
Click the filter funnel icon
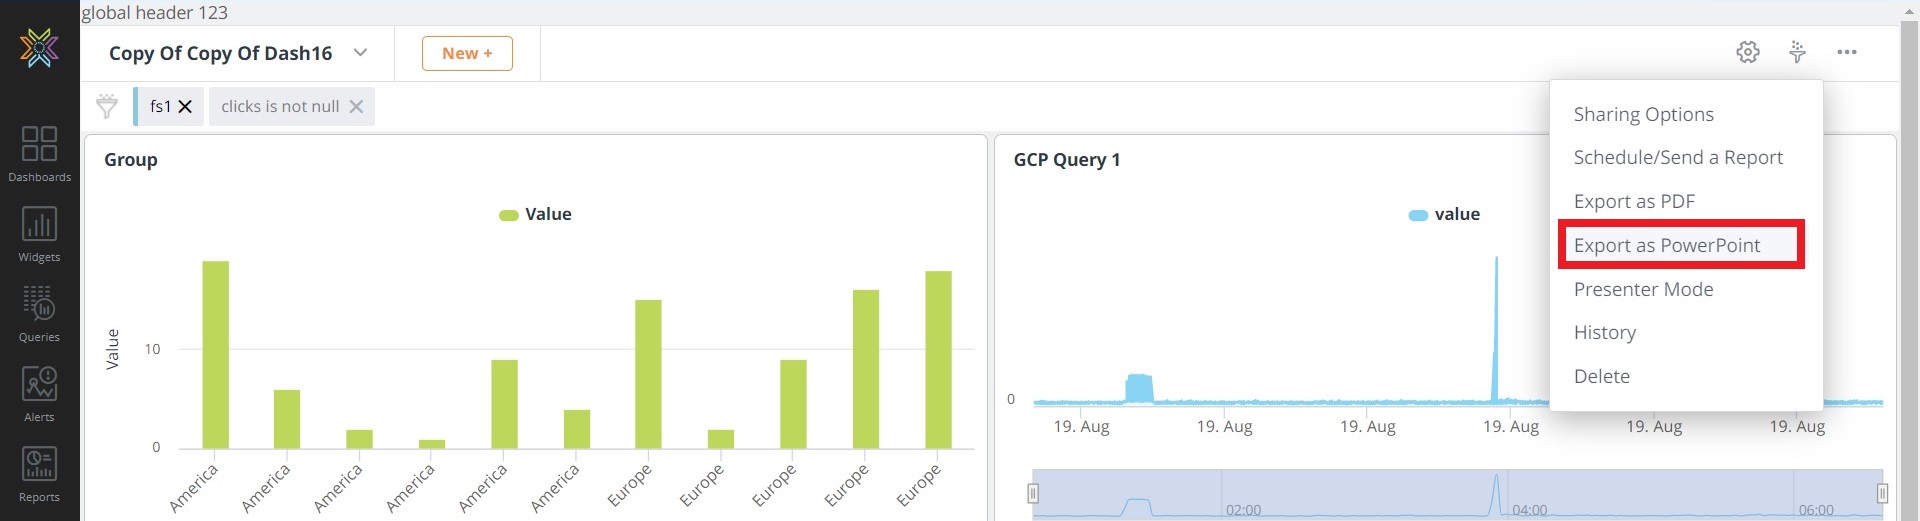click(106, 106)
